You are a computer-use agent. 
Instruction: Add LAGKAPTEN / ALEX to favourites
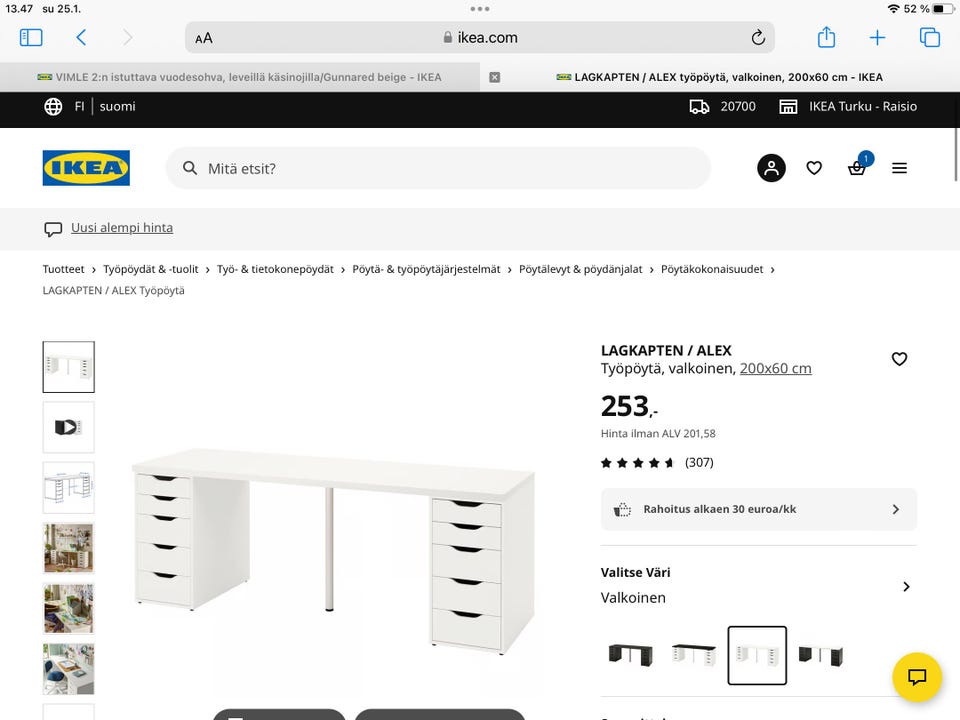tap(899, 359)
